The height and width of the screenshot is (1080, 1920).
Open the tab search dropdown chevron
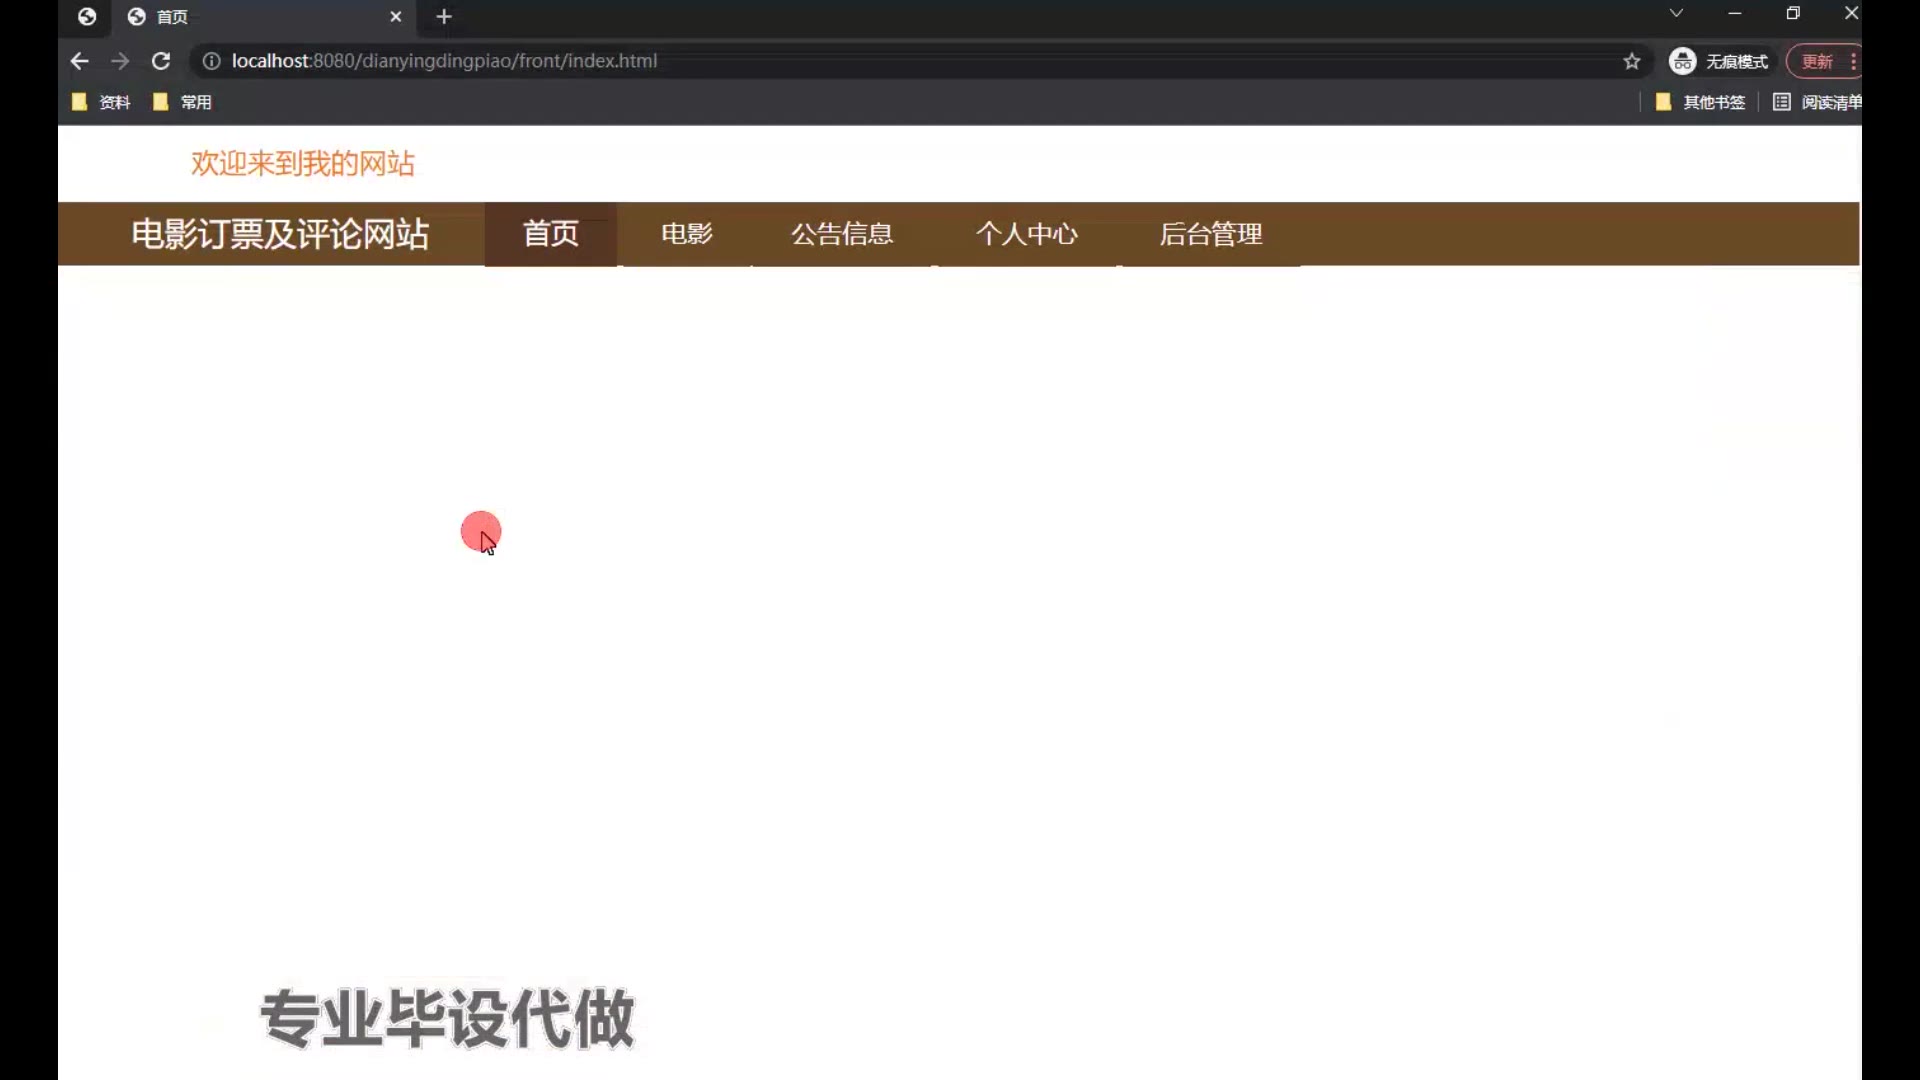(x=1676, y=13)
